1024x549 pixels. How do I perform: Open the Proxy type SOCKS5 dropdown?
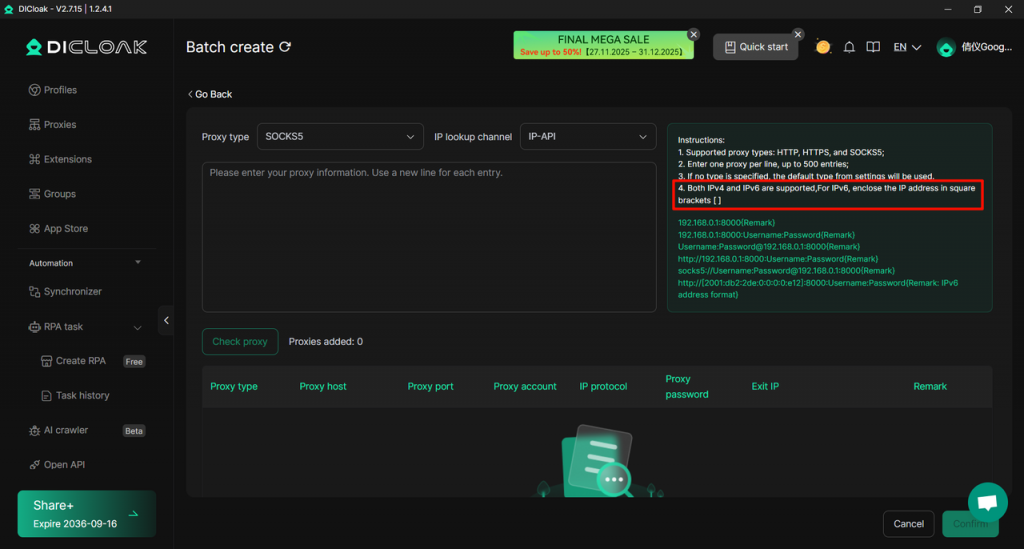(340, 137)
